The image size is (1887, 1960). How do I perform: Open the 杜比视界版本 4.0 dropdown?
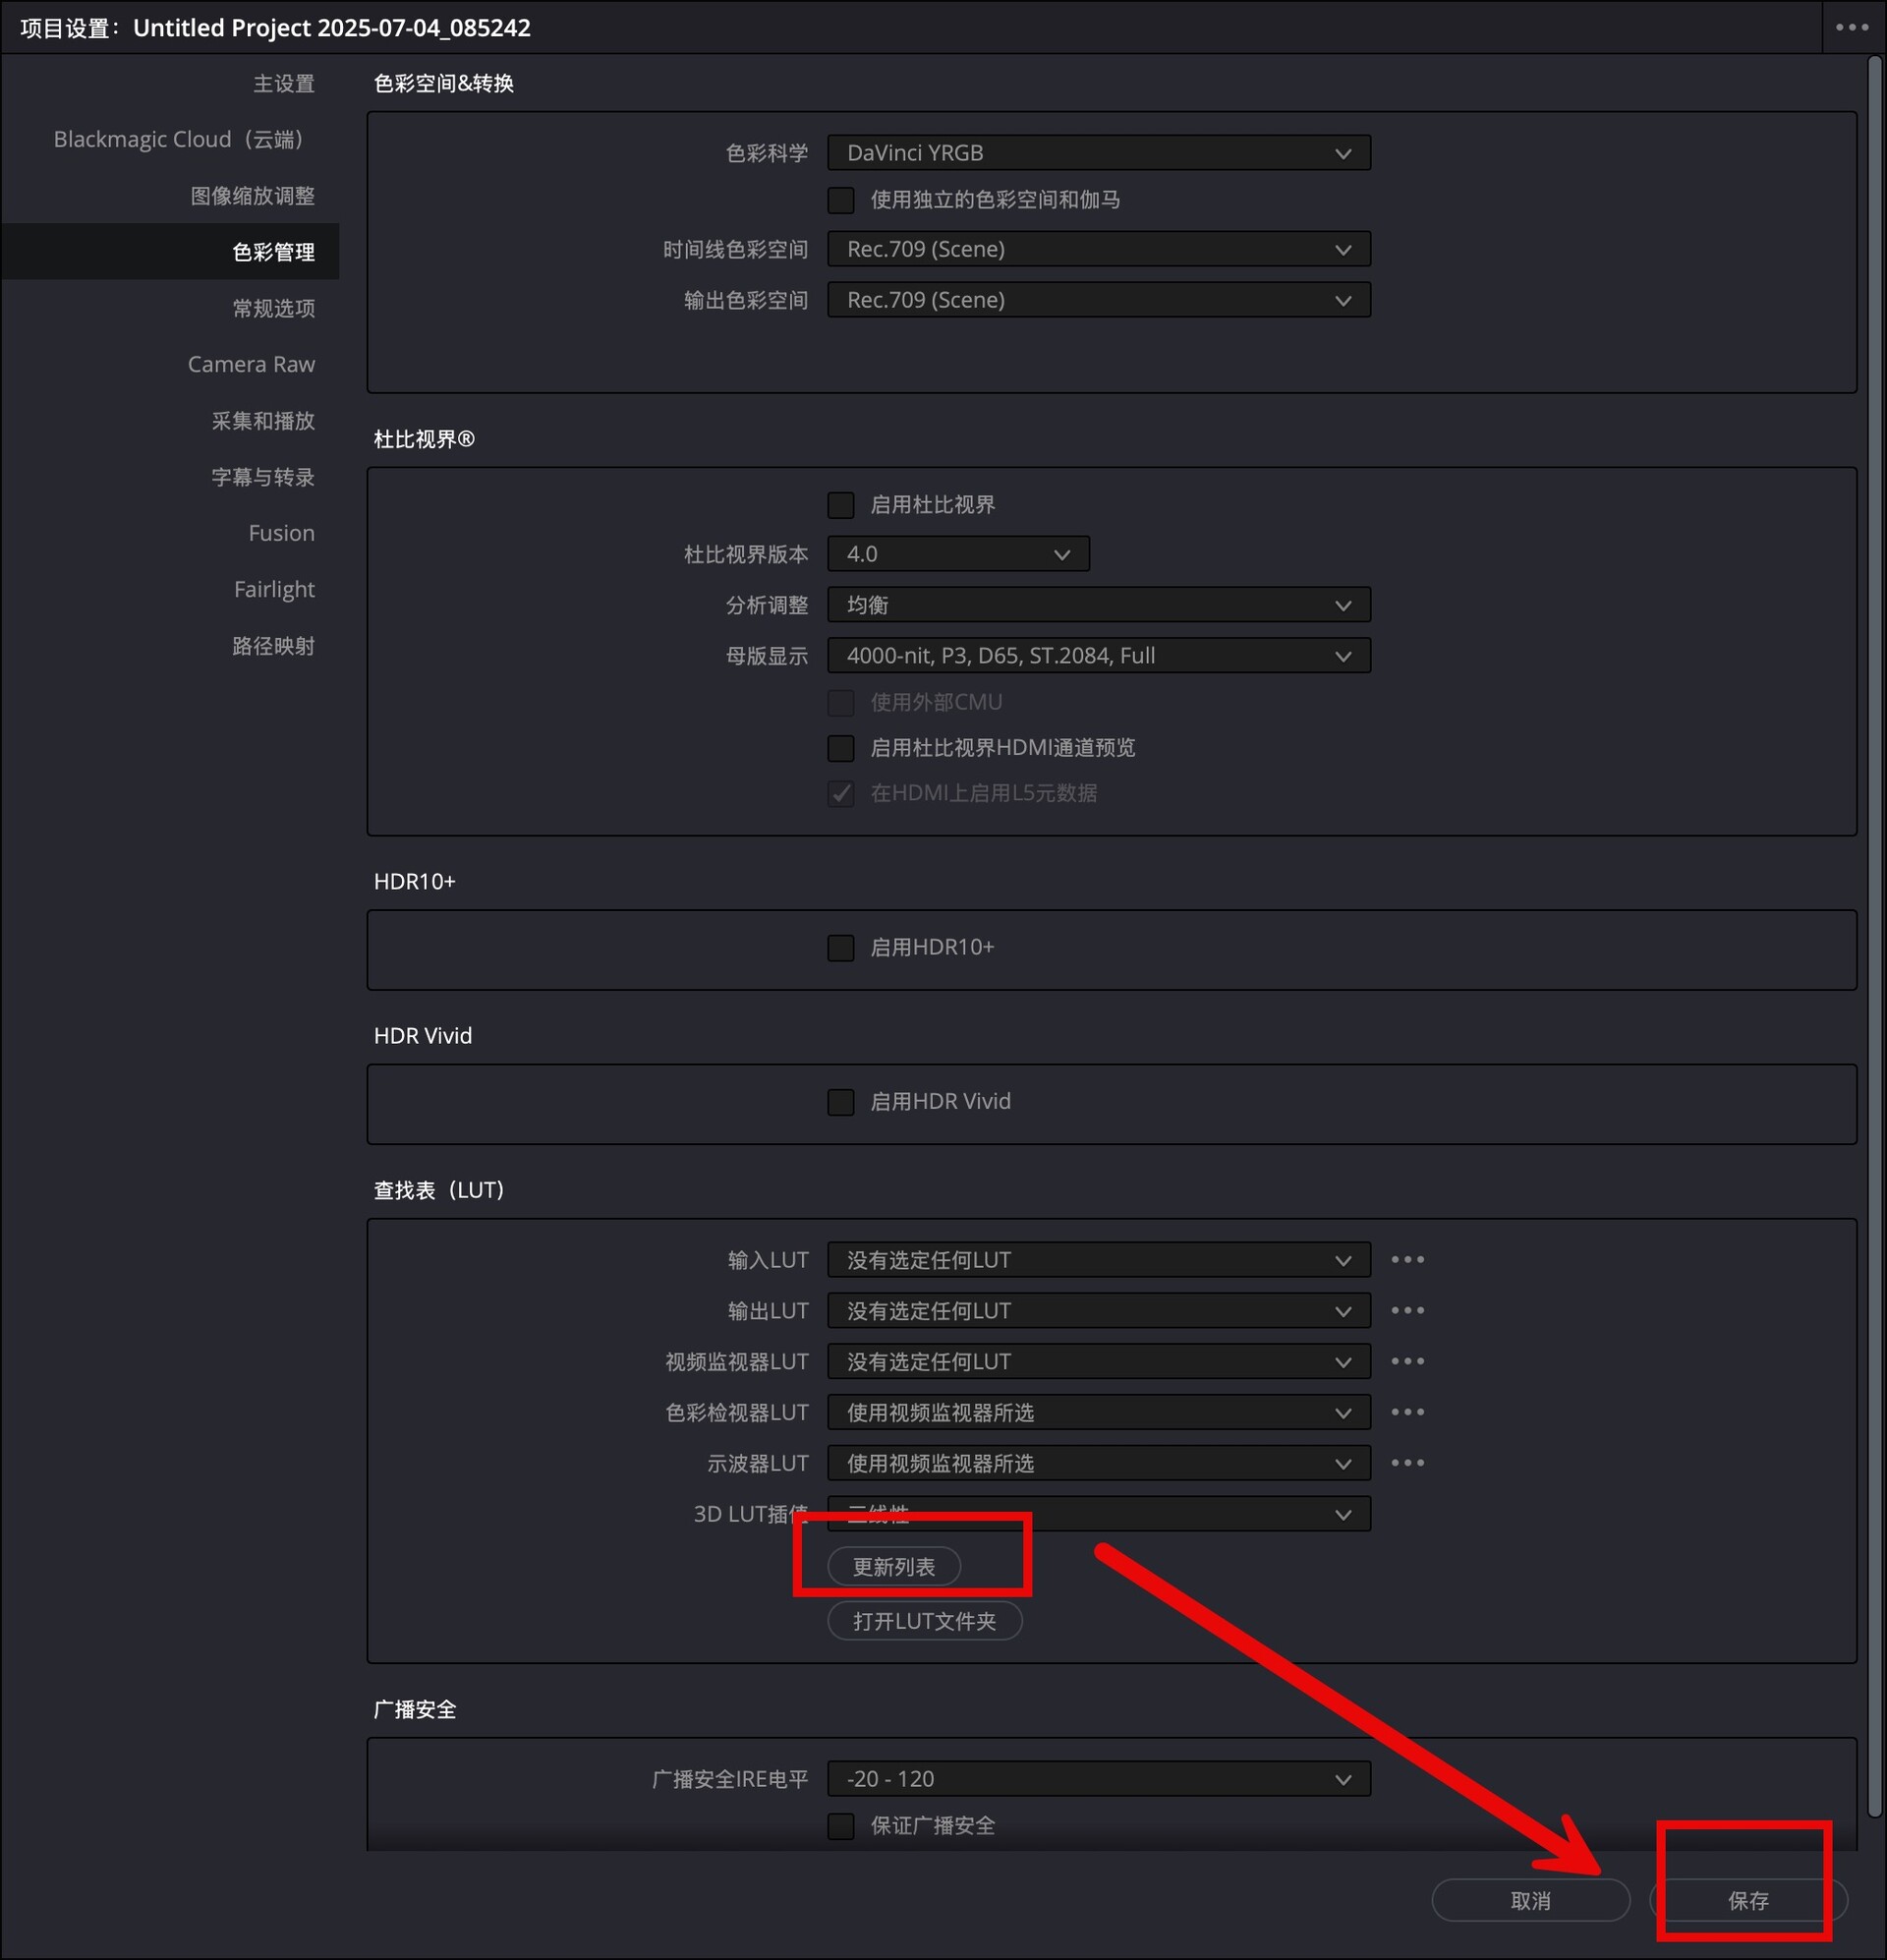tap(958, 554)
